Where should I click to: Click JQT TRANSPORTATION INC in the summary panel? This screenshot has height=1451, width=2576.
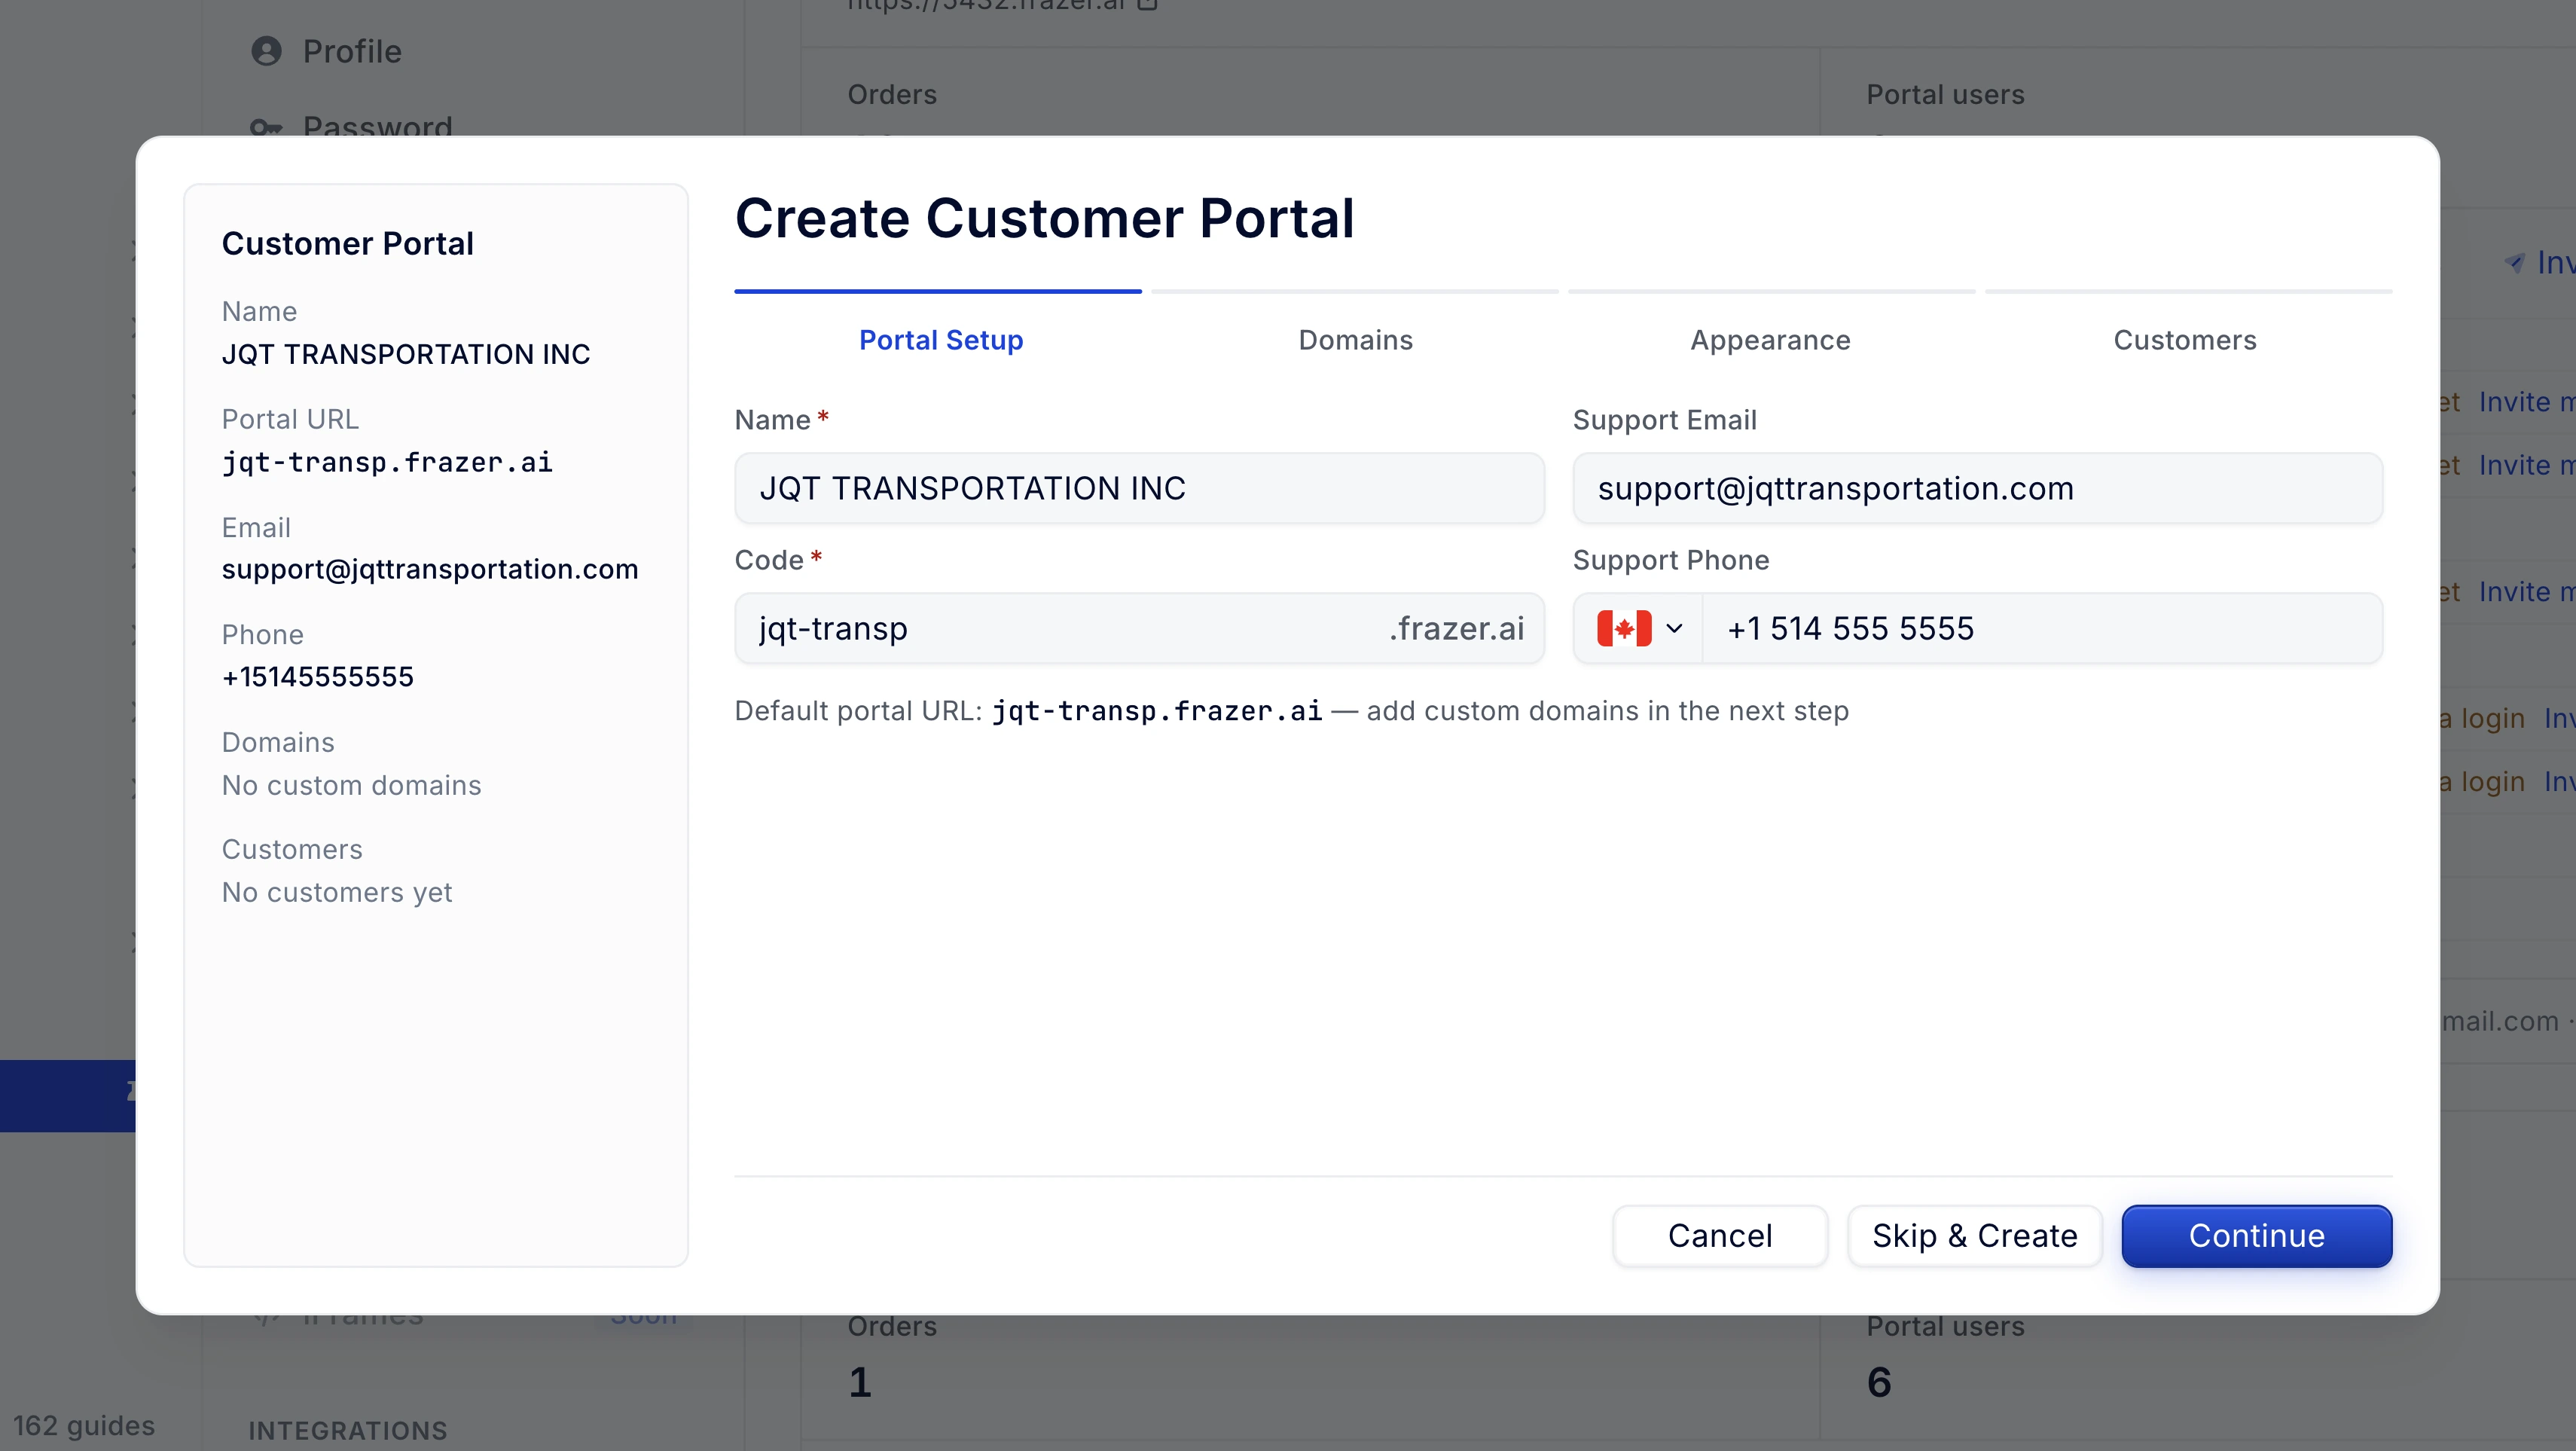pos(406,354)
